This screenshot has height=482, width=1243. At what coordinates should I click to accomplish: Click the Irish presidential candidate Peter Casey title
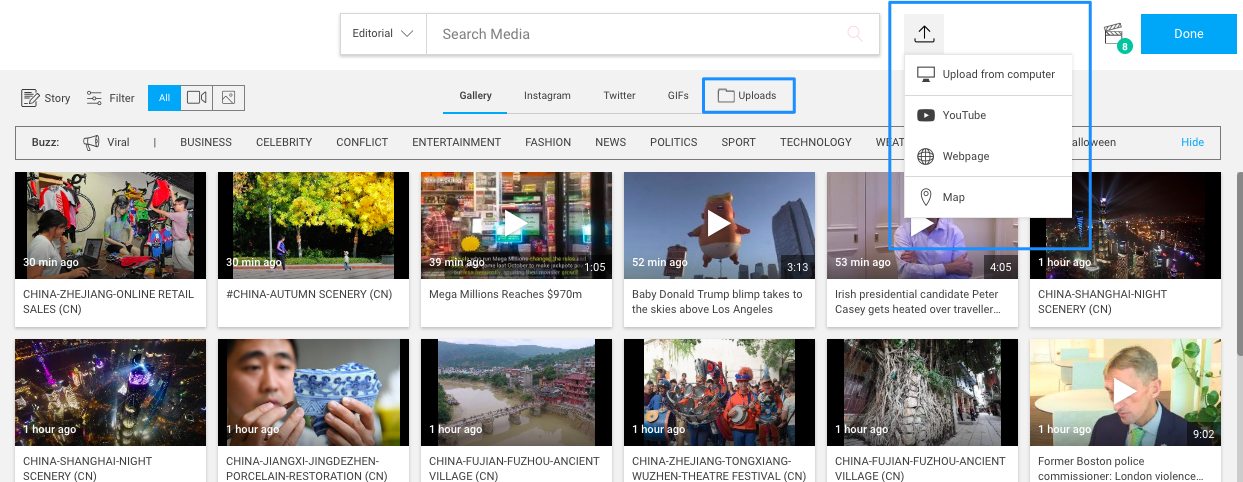[x=919, y=302]
